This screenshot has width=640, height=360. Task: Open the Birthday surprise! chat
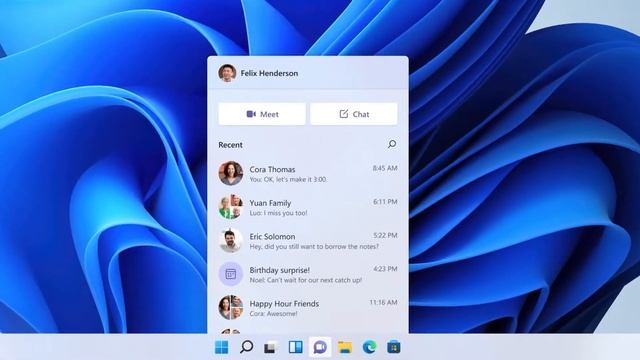click(x=308, y=274)
